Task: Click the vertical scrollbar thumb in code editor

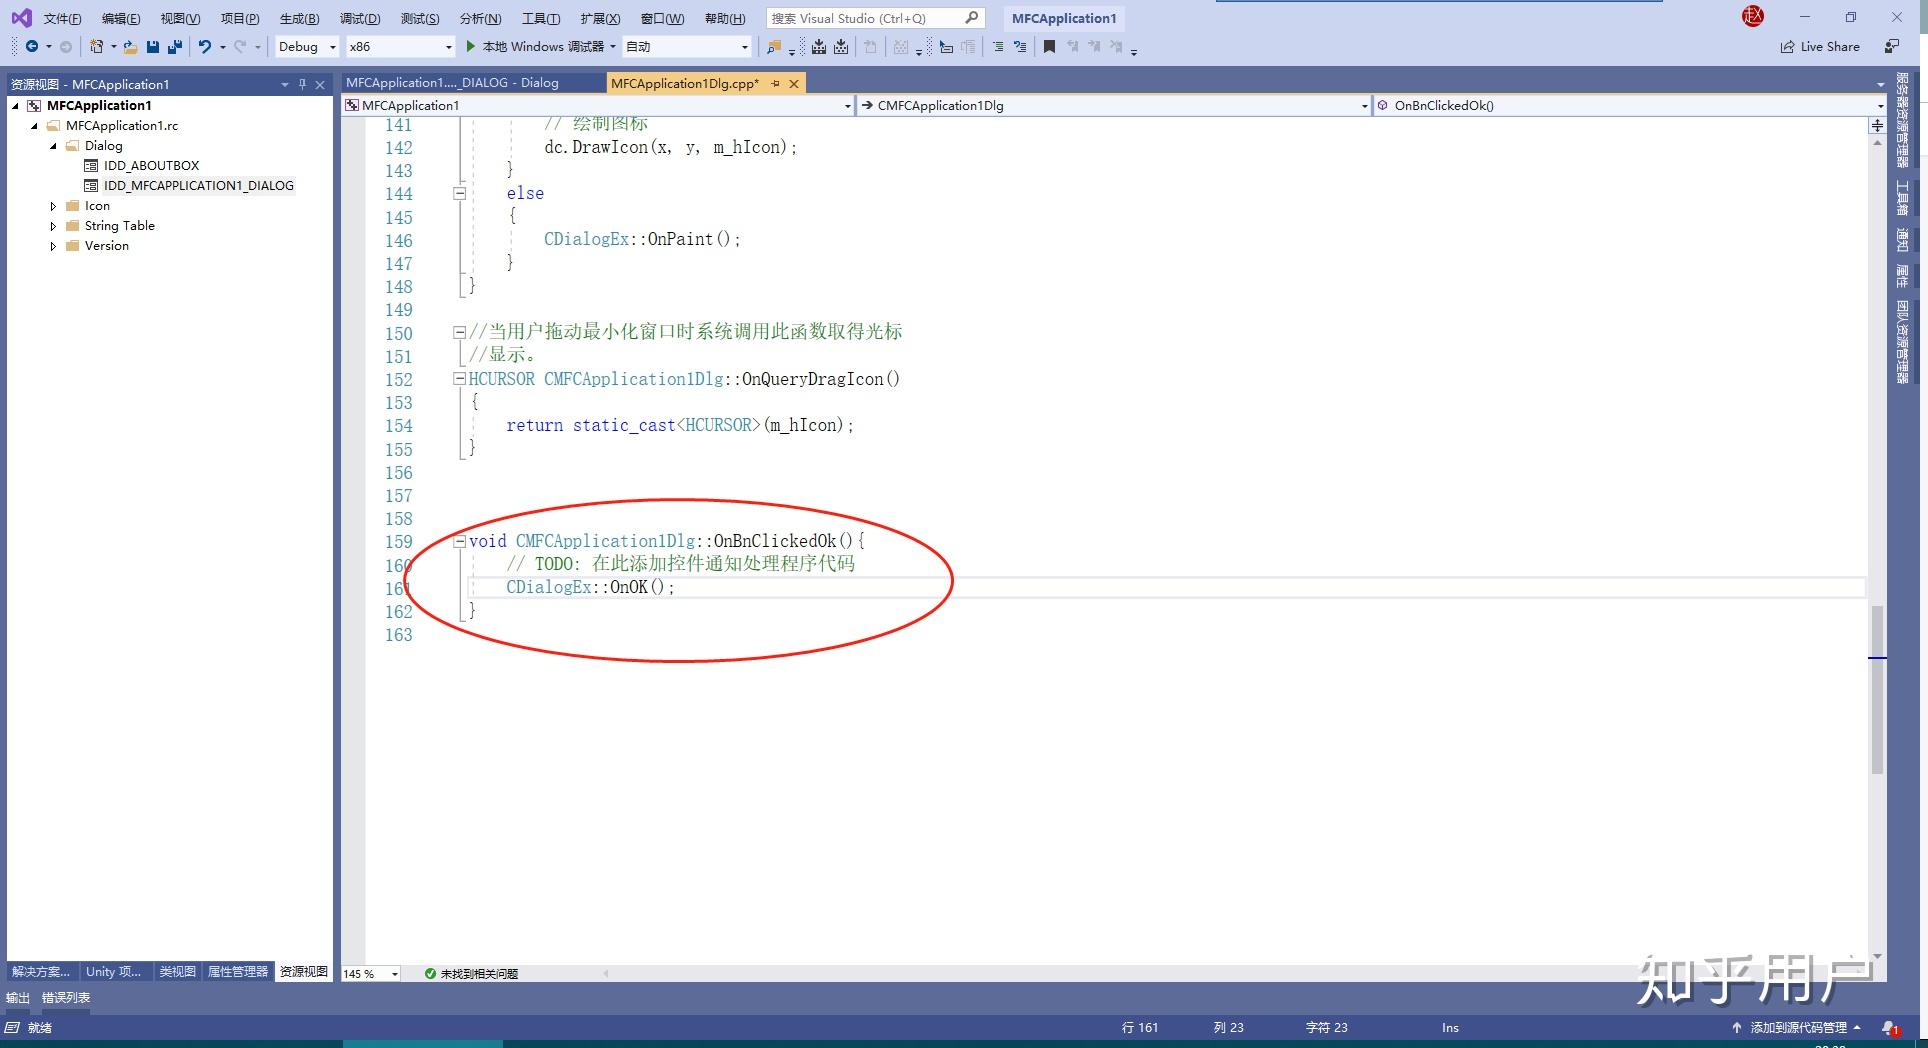Action: 1877,689
